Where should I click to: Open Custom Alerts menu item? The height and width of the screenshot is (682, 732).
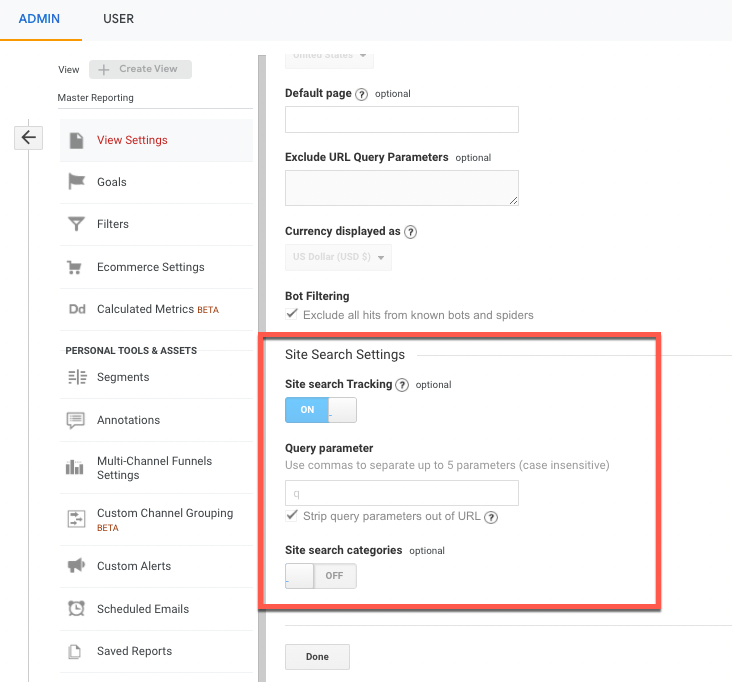156,566
